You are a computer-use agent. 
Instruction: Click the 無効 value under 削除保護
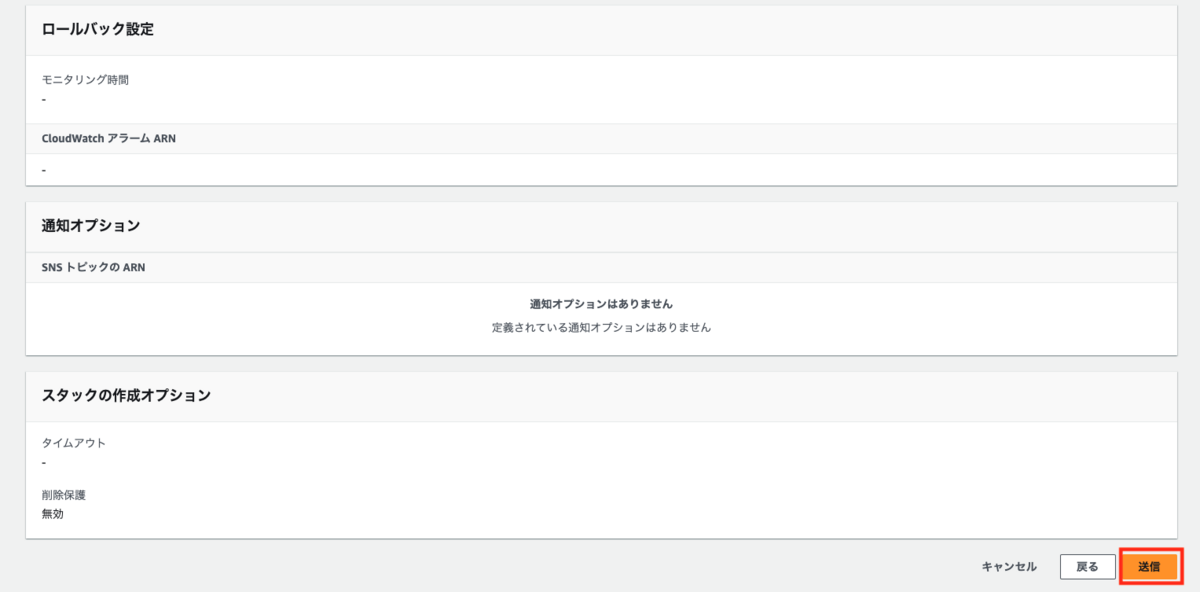[x=52, y=514]
